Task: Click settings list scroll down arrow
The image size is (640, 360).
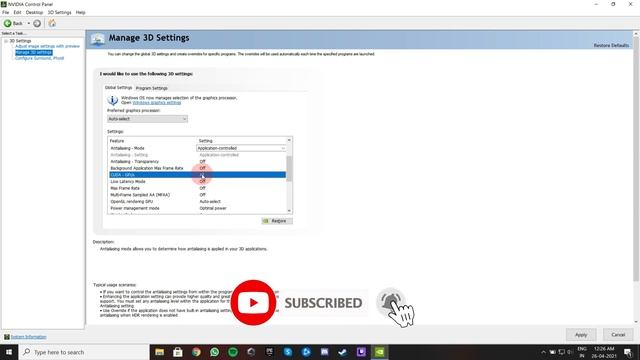Action: pyautogui.click(x=289, y=211)
